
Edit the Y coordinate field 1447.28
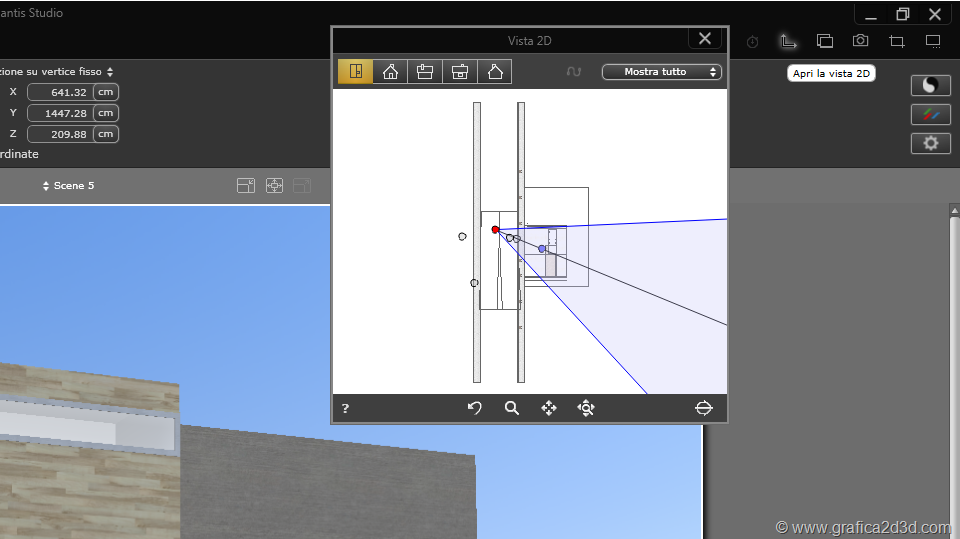(x=59, y=113)
